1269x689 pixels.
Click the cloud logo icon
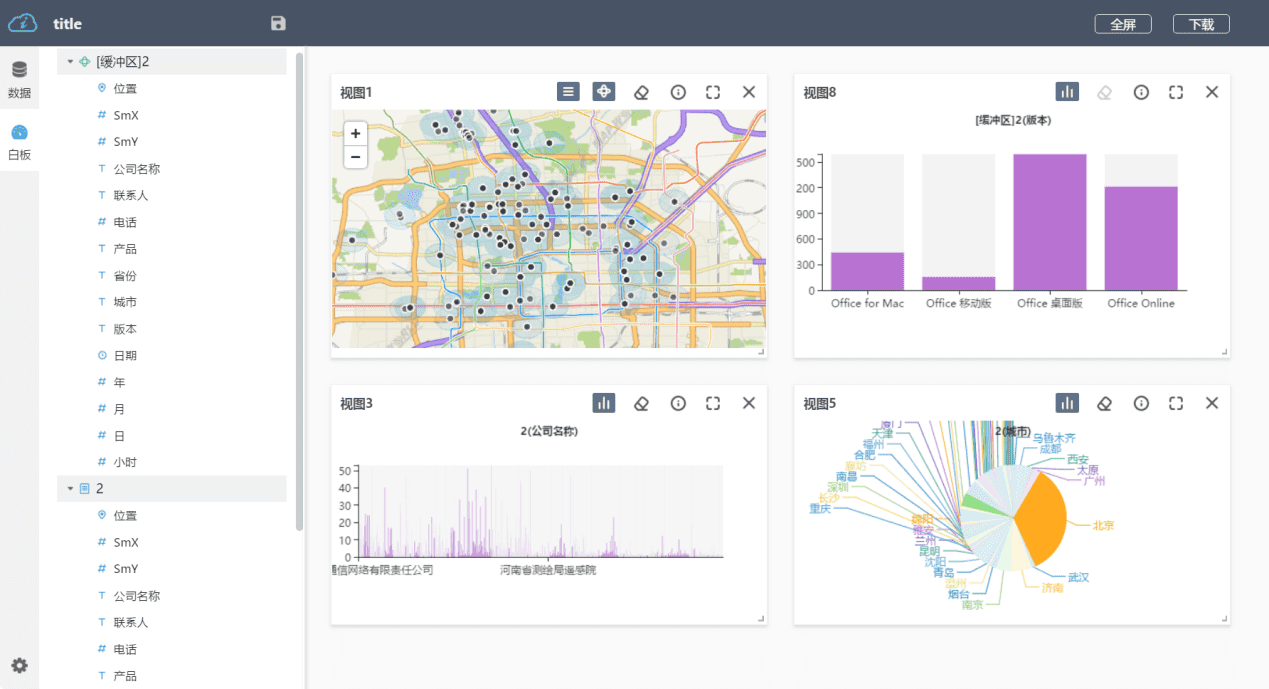[x=22, y=23]
